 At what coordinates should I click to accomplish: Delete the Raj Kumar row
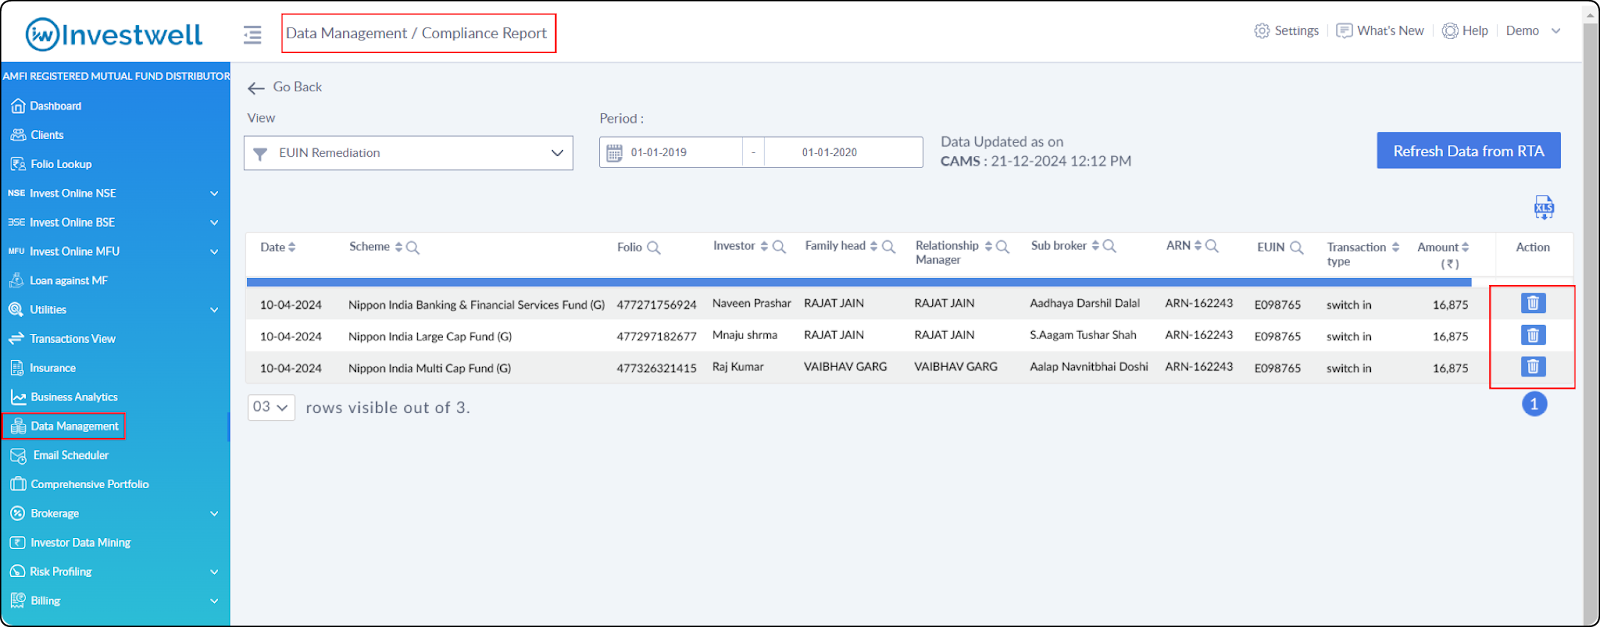1533,367
